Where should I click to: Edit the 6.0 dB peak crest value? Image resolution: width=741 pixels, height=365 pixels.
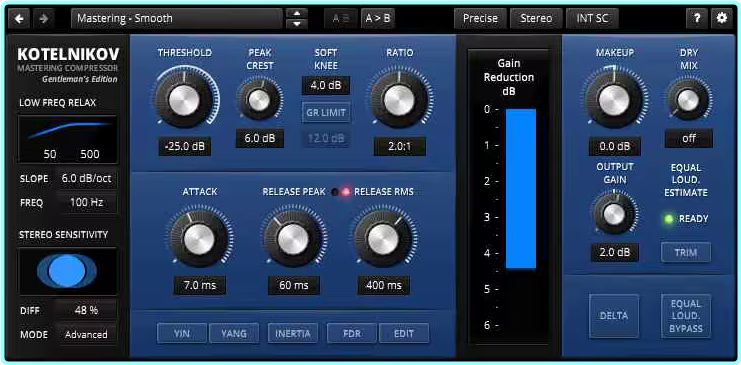(x=260, y=138)
